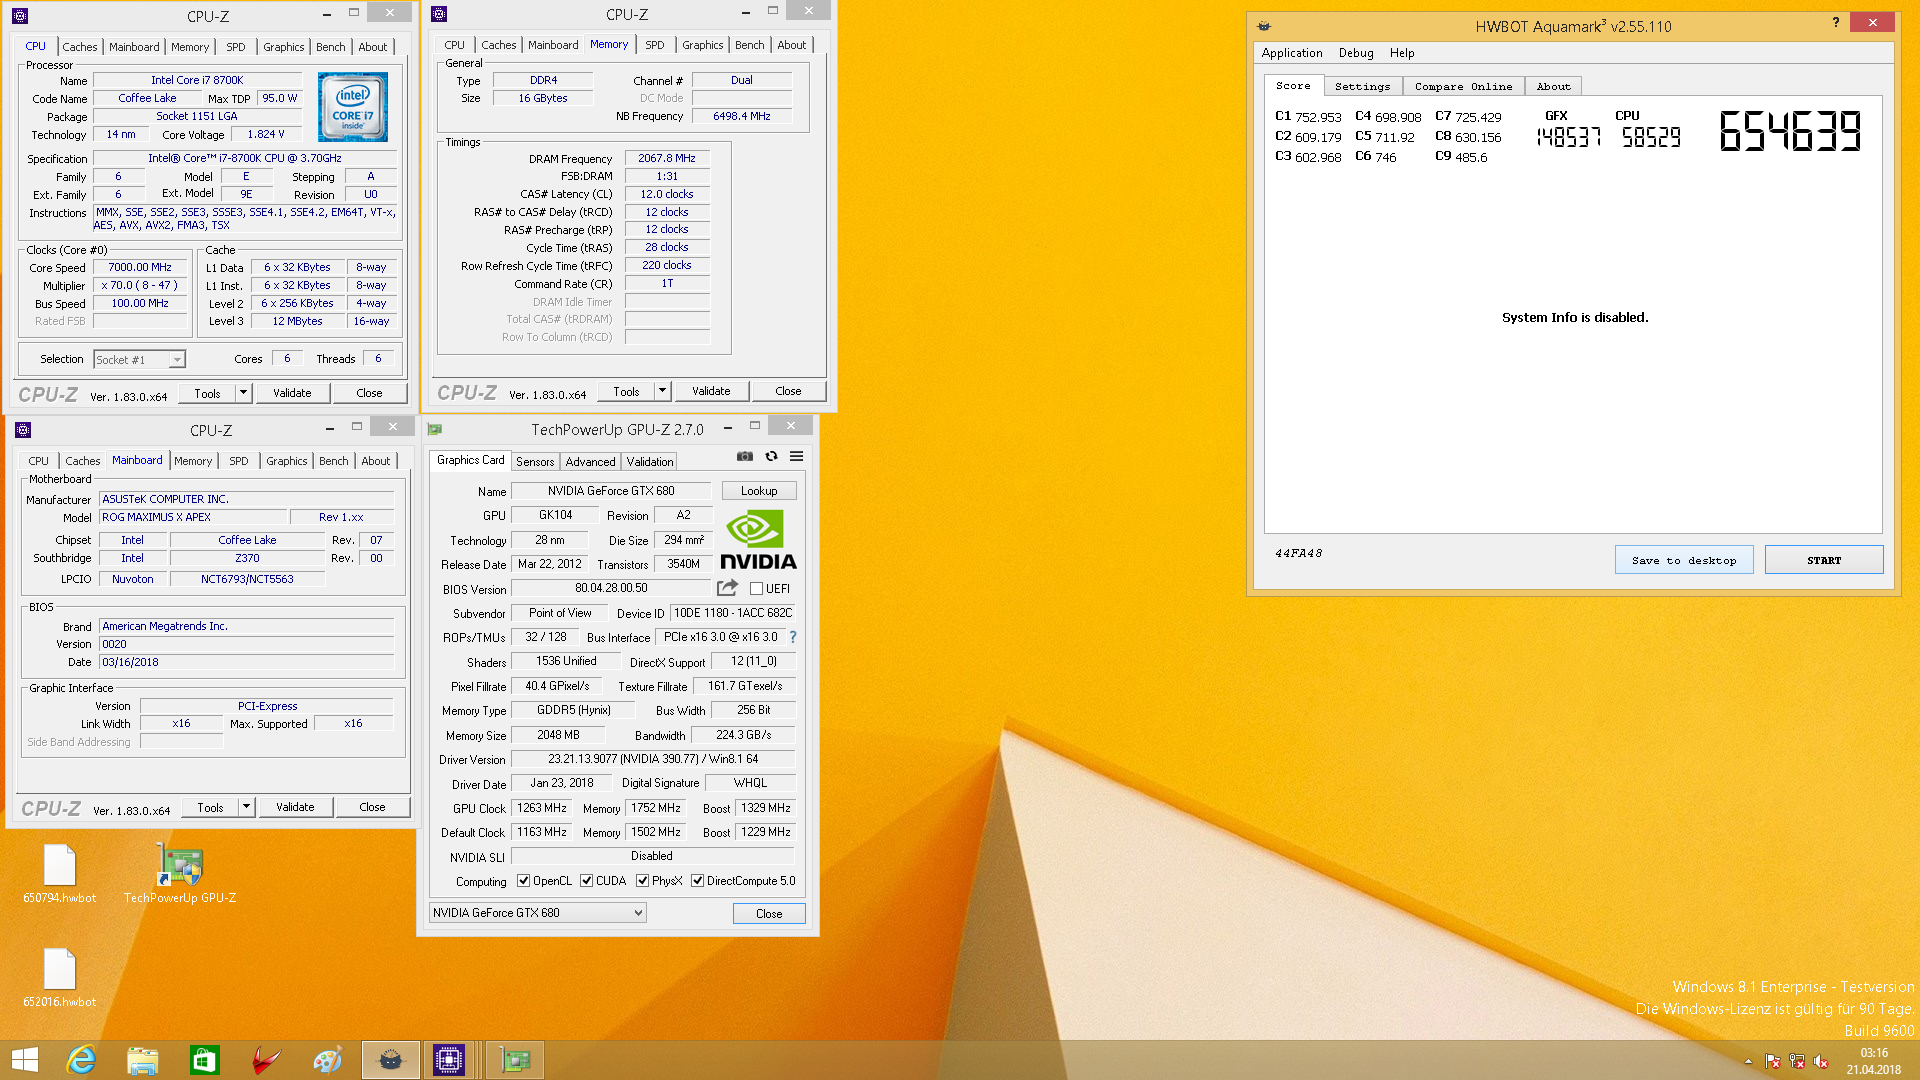Toggle the OpenCL checkbox
The image size is (1920, 1080).
(x=523, y=881)
